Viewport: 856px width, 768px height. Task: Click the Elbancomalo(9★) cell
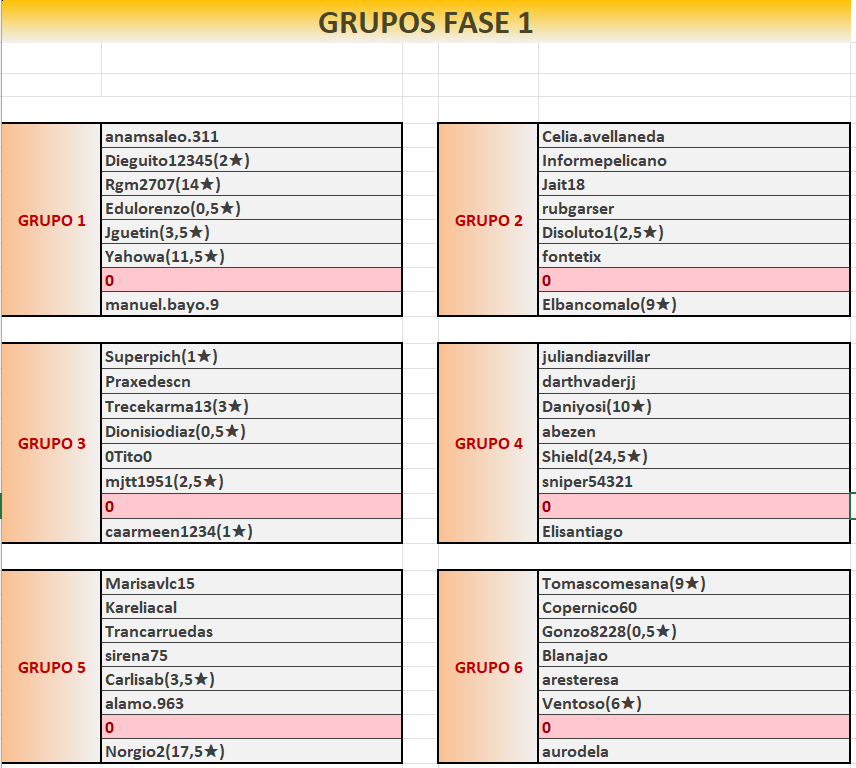click(x=694, y=304)
